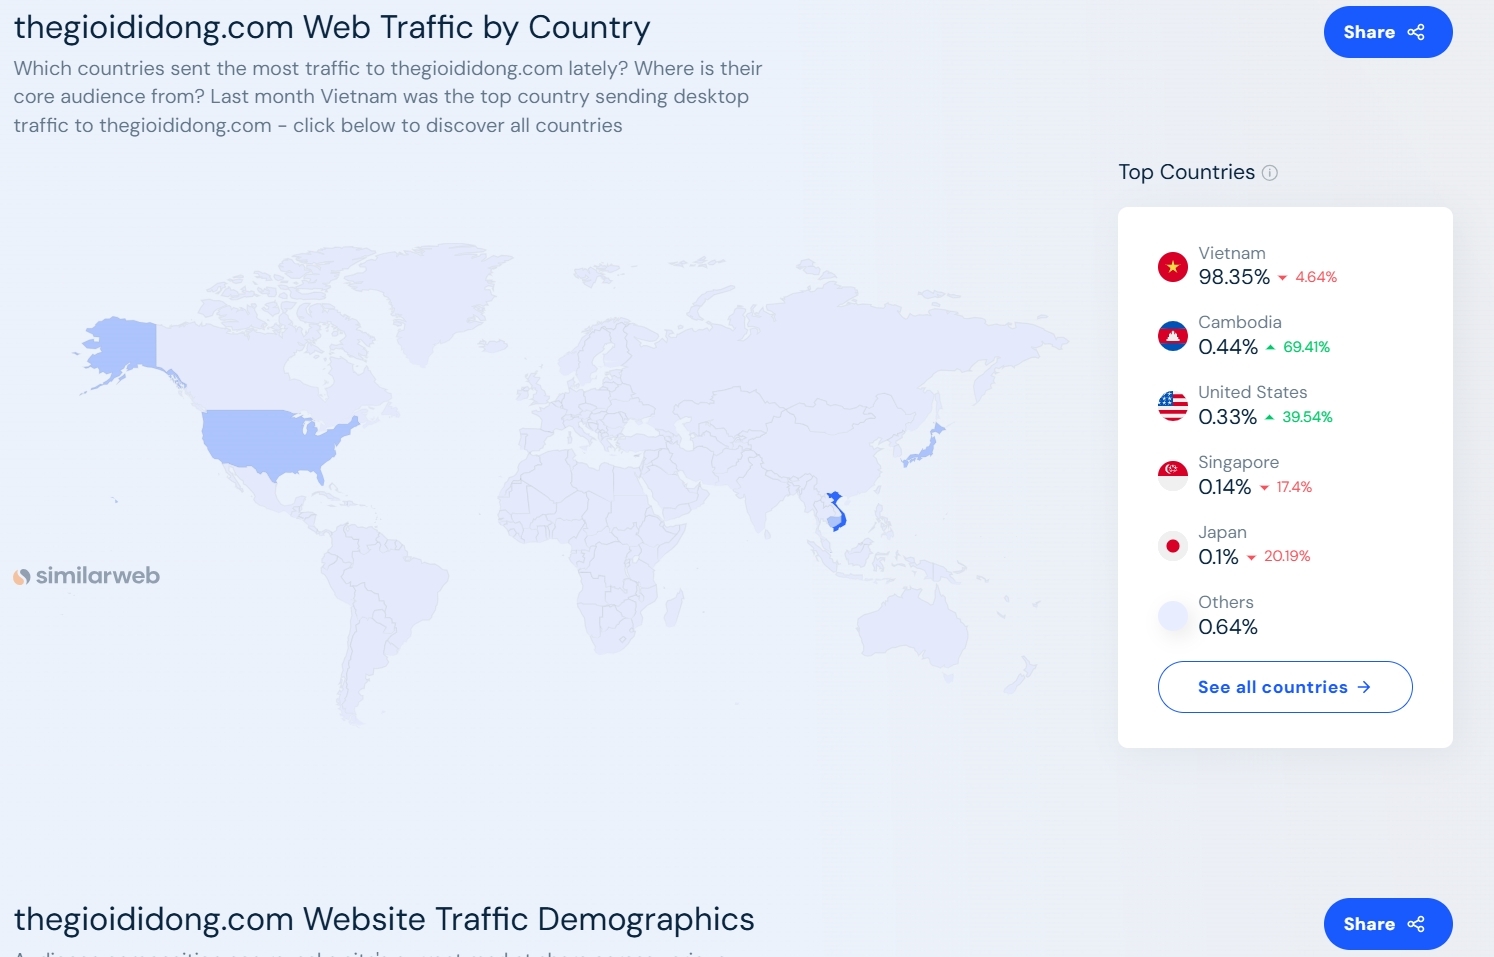Click the United States country name
This screenshot has width=1494, height=957.
click(1253, 392)
